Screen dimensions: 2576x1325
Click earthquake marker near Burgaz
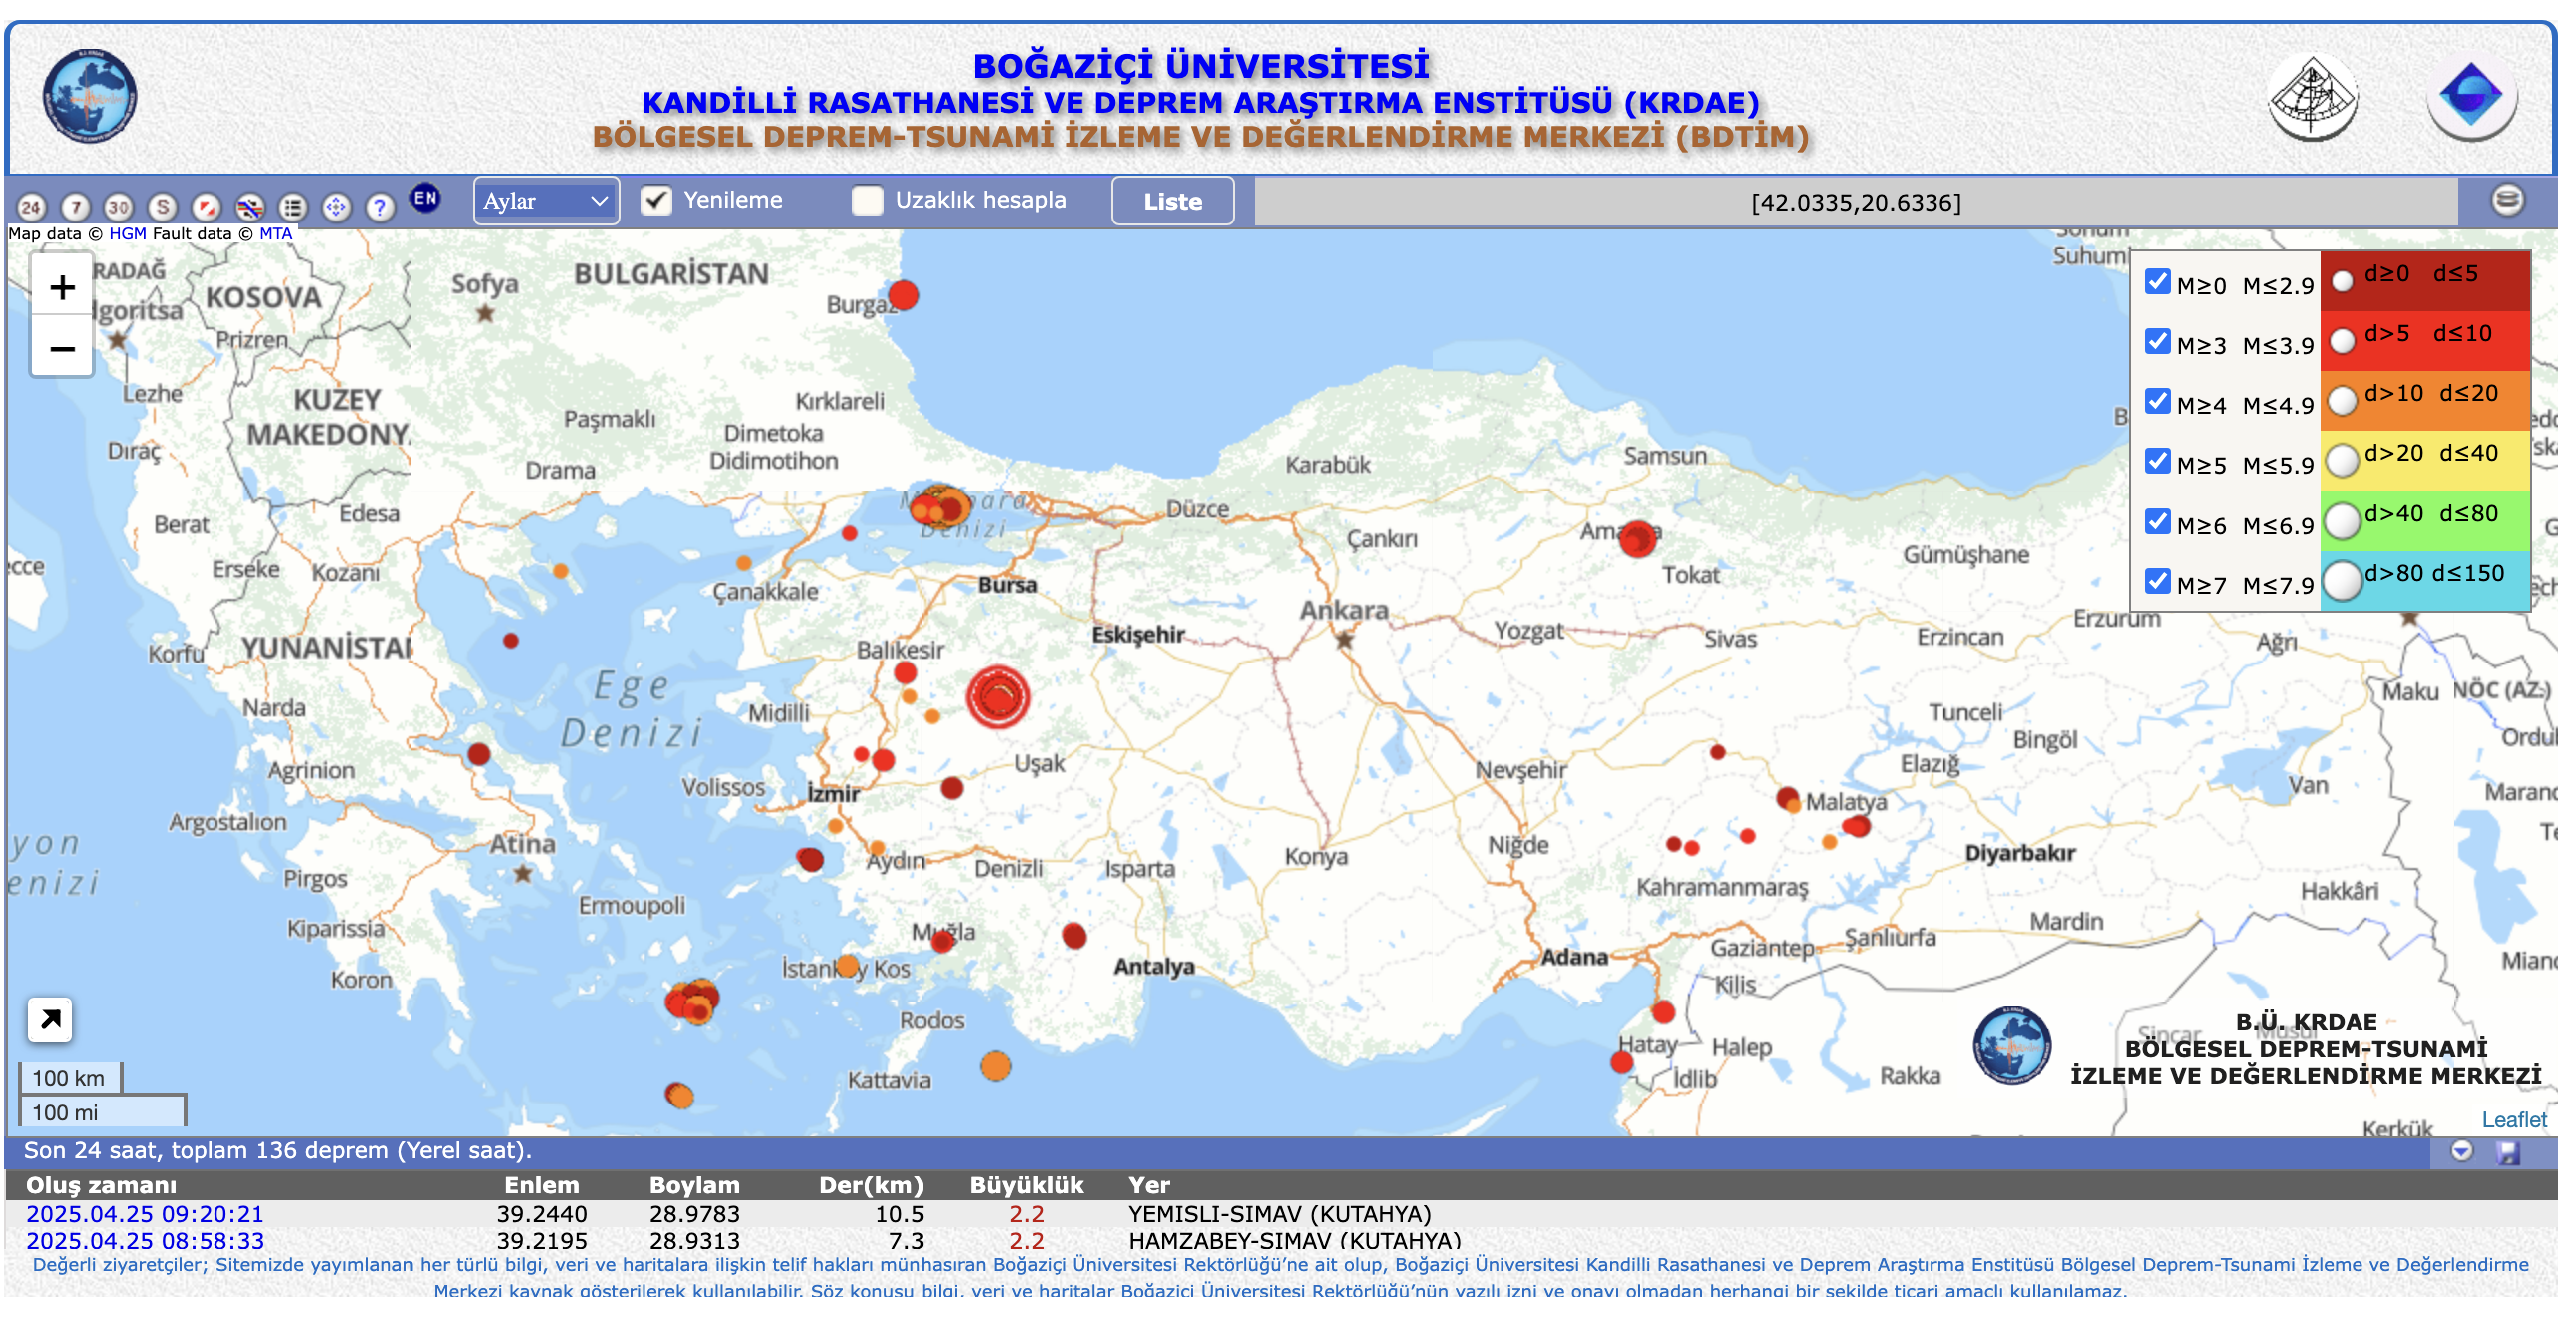[903, 296]
